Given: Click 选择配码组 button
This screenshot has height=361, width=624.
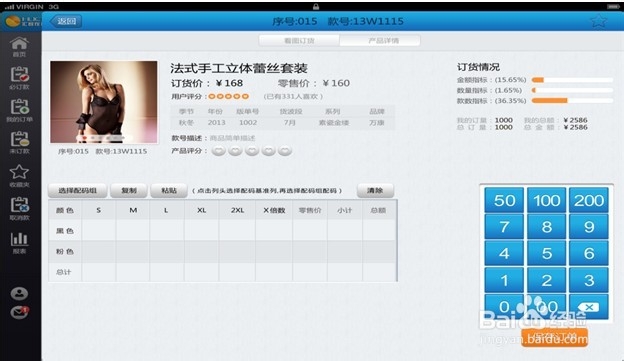Looking at the screenshot, I should click(78, 191).
